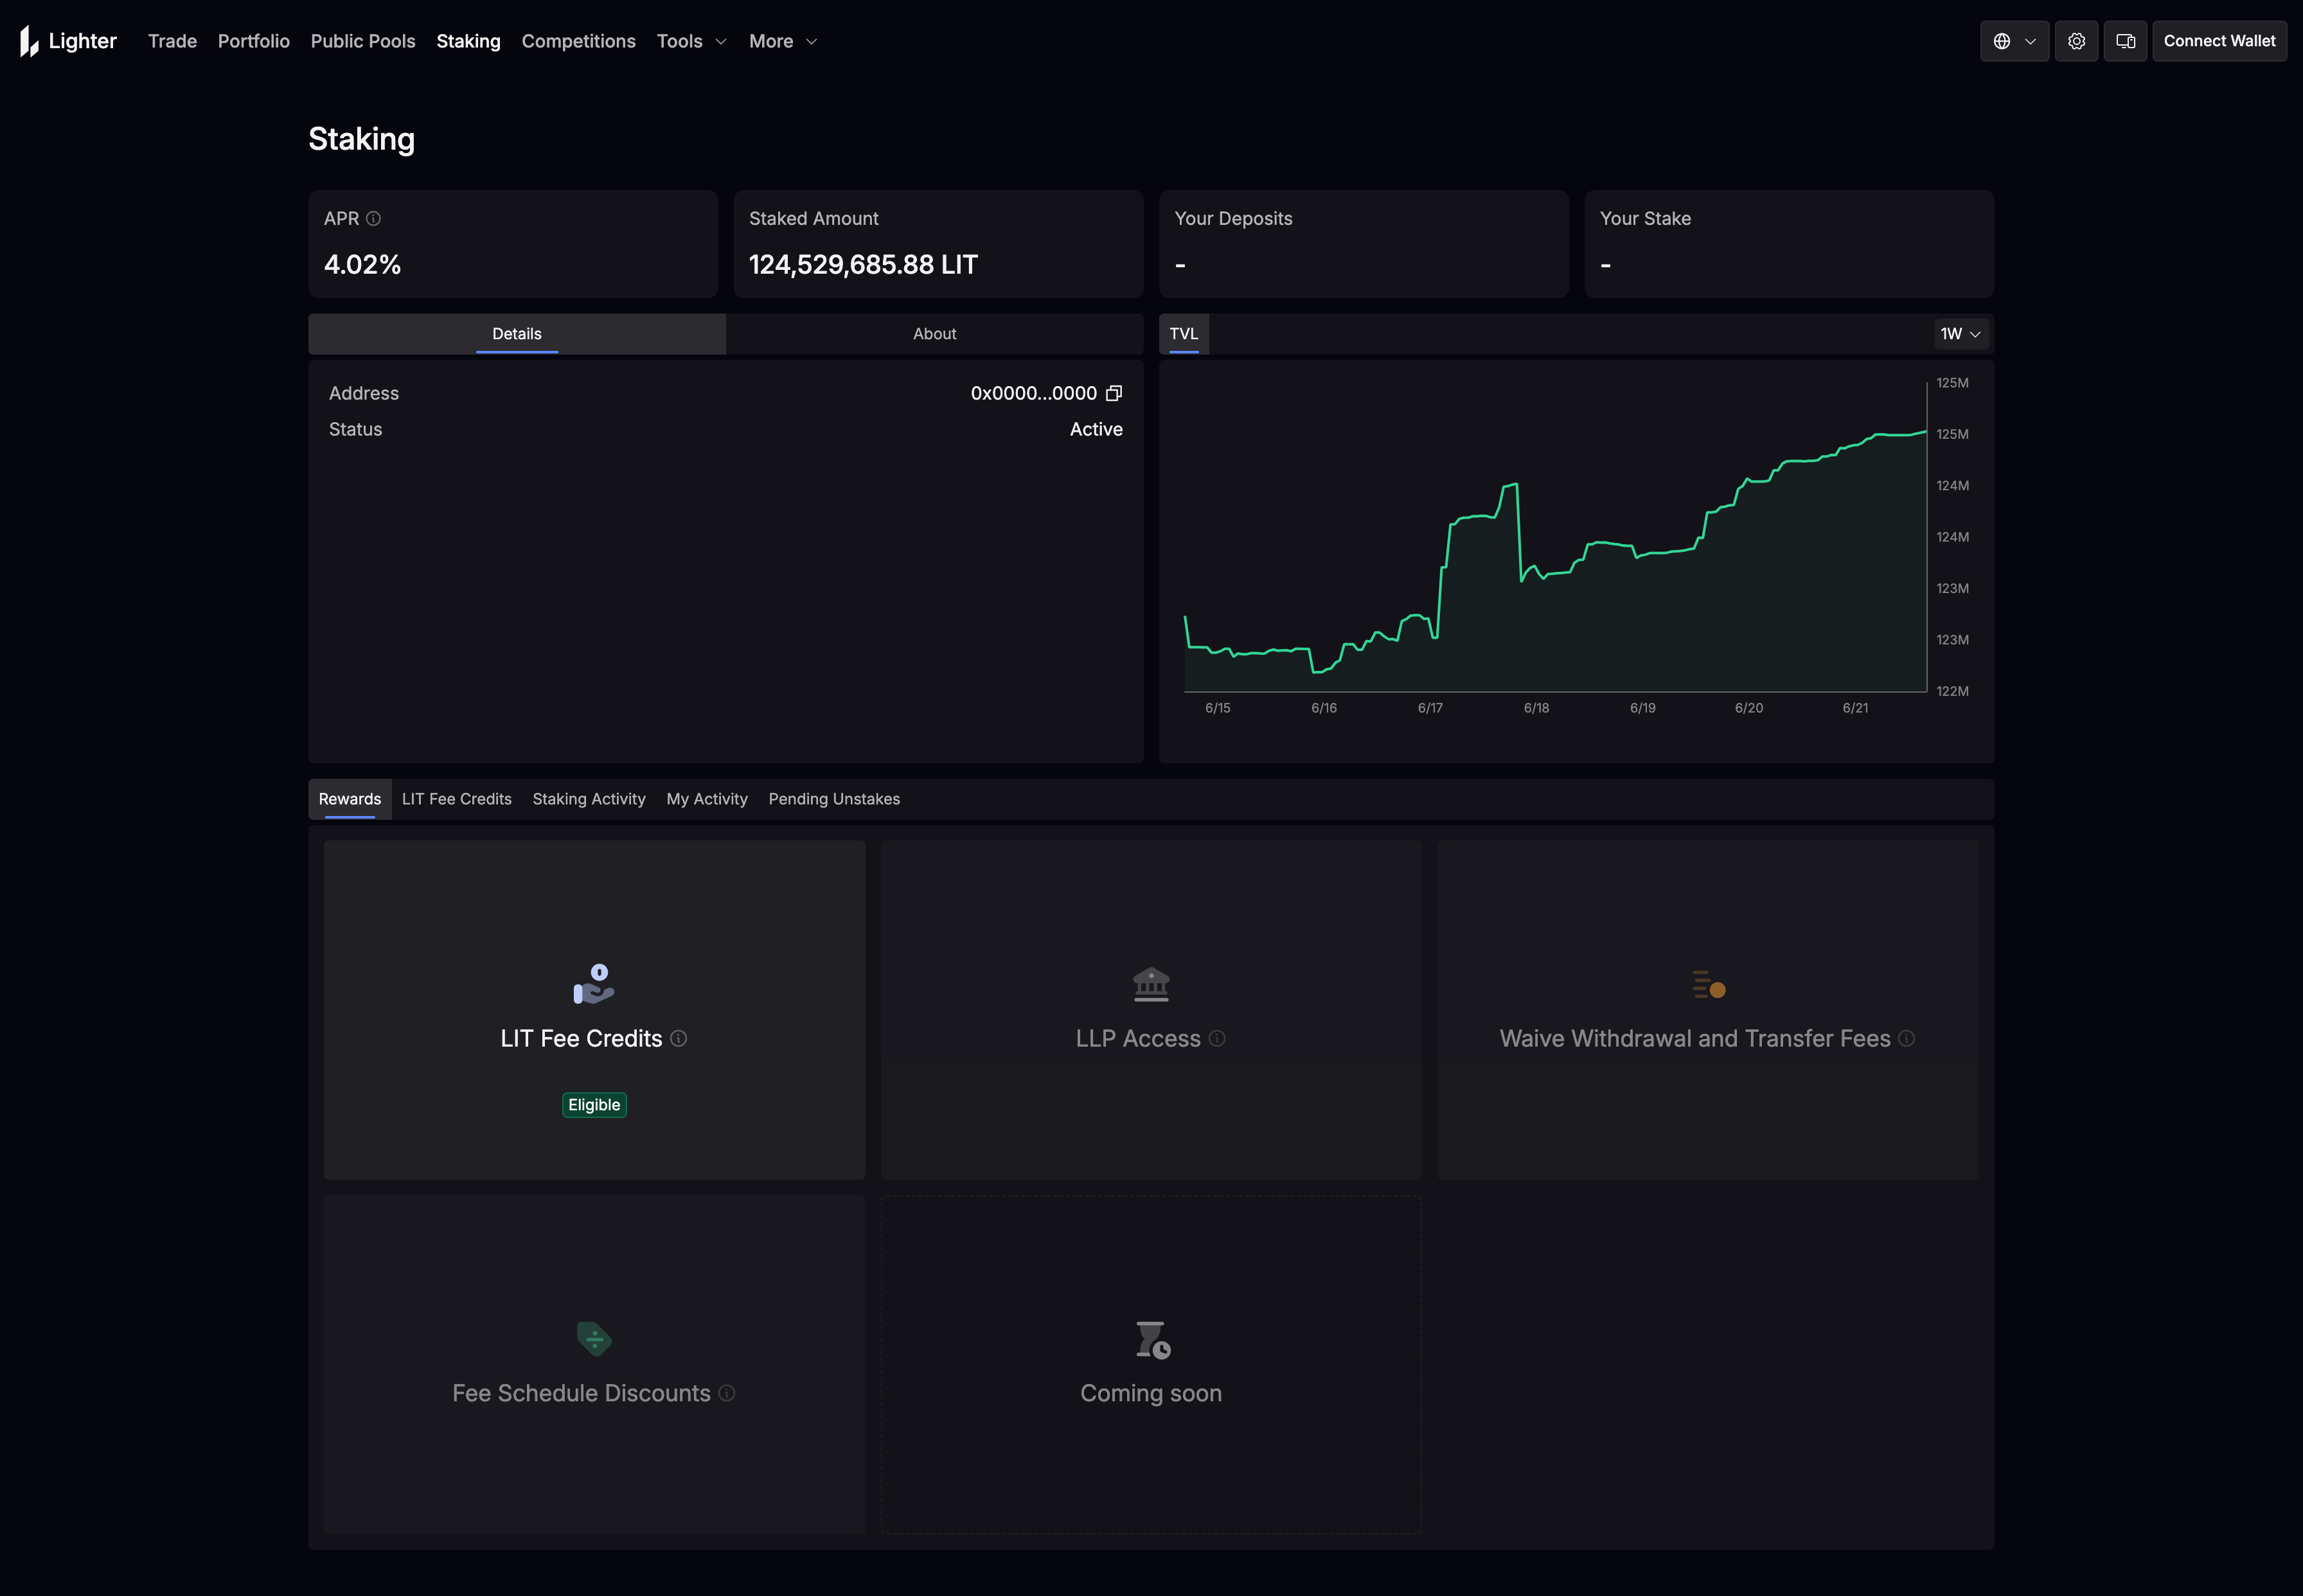Click the device layout icon

click(x=2125, y=41)
